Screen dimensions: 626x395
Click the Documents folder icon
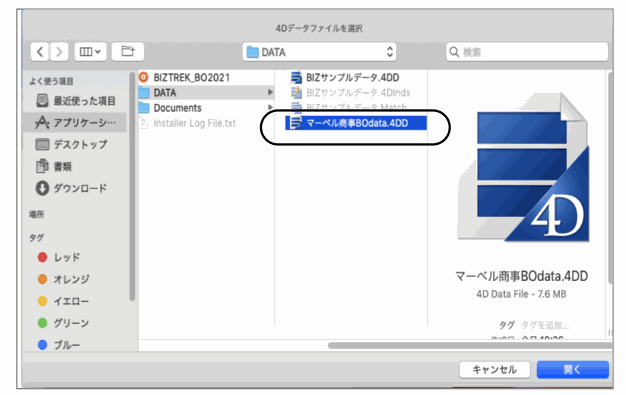pyautogui.click(x=144, y=108)
